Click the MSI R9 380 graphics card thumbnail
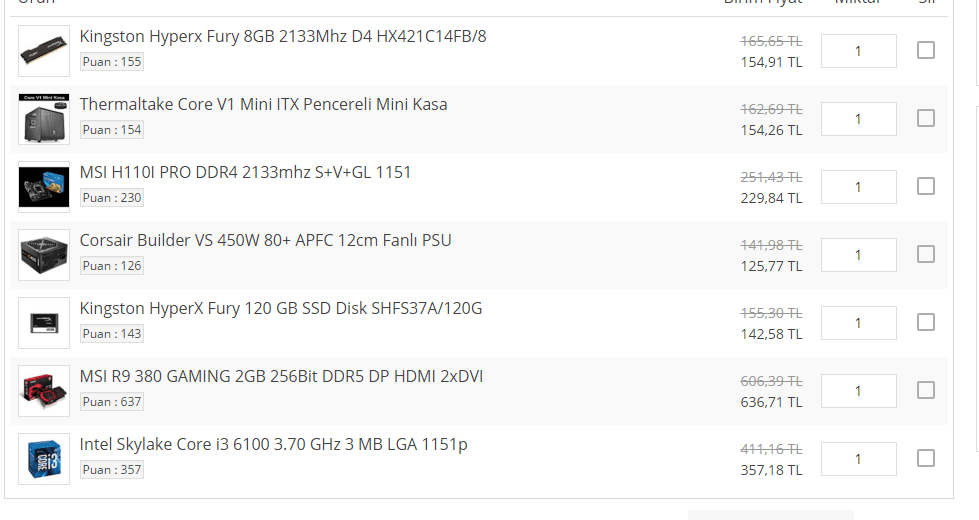Image resolution: width=979 pixels, height=520 pixels. pos(44,391)
